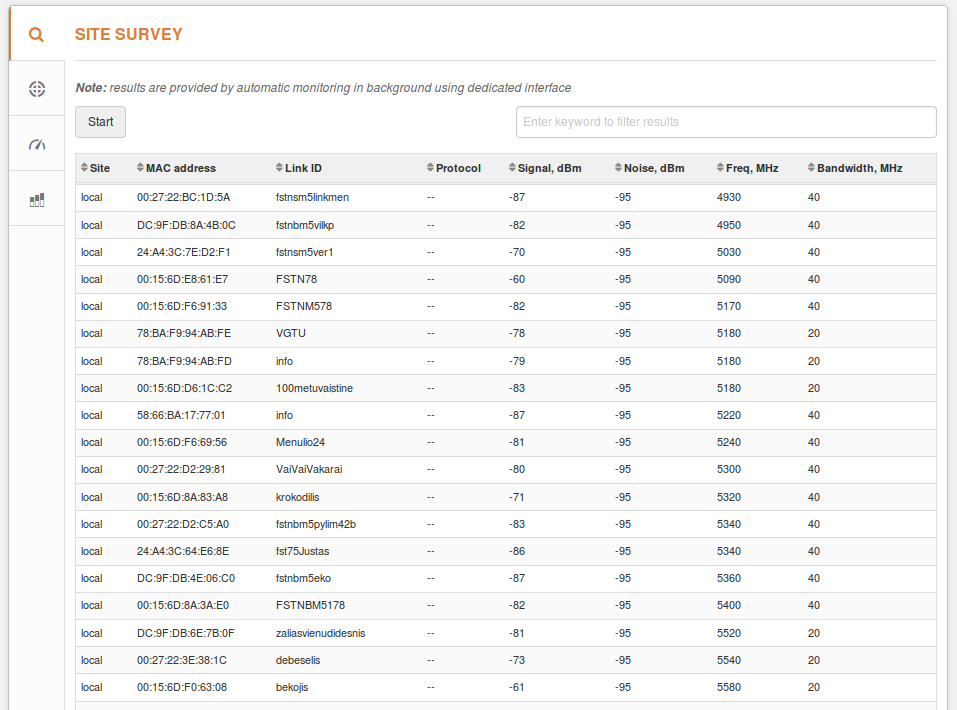Select MAC address 00:15:6D:E8:61:E7
957x710 pixels.
pyautogui.click(x=182, y=279)
